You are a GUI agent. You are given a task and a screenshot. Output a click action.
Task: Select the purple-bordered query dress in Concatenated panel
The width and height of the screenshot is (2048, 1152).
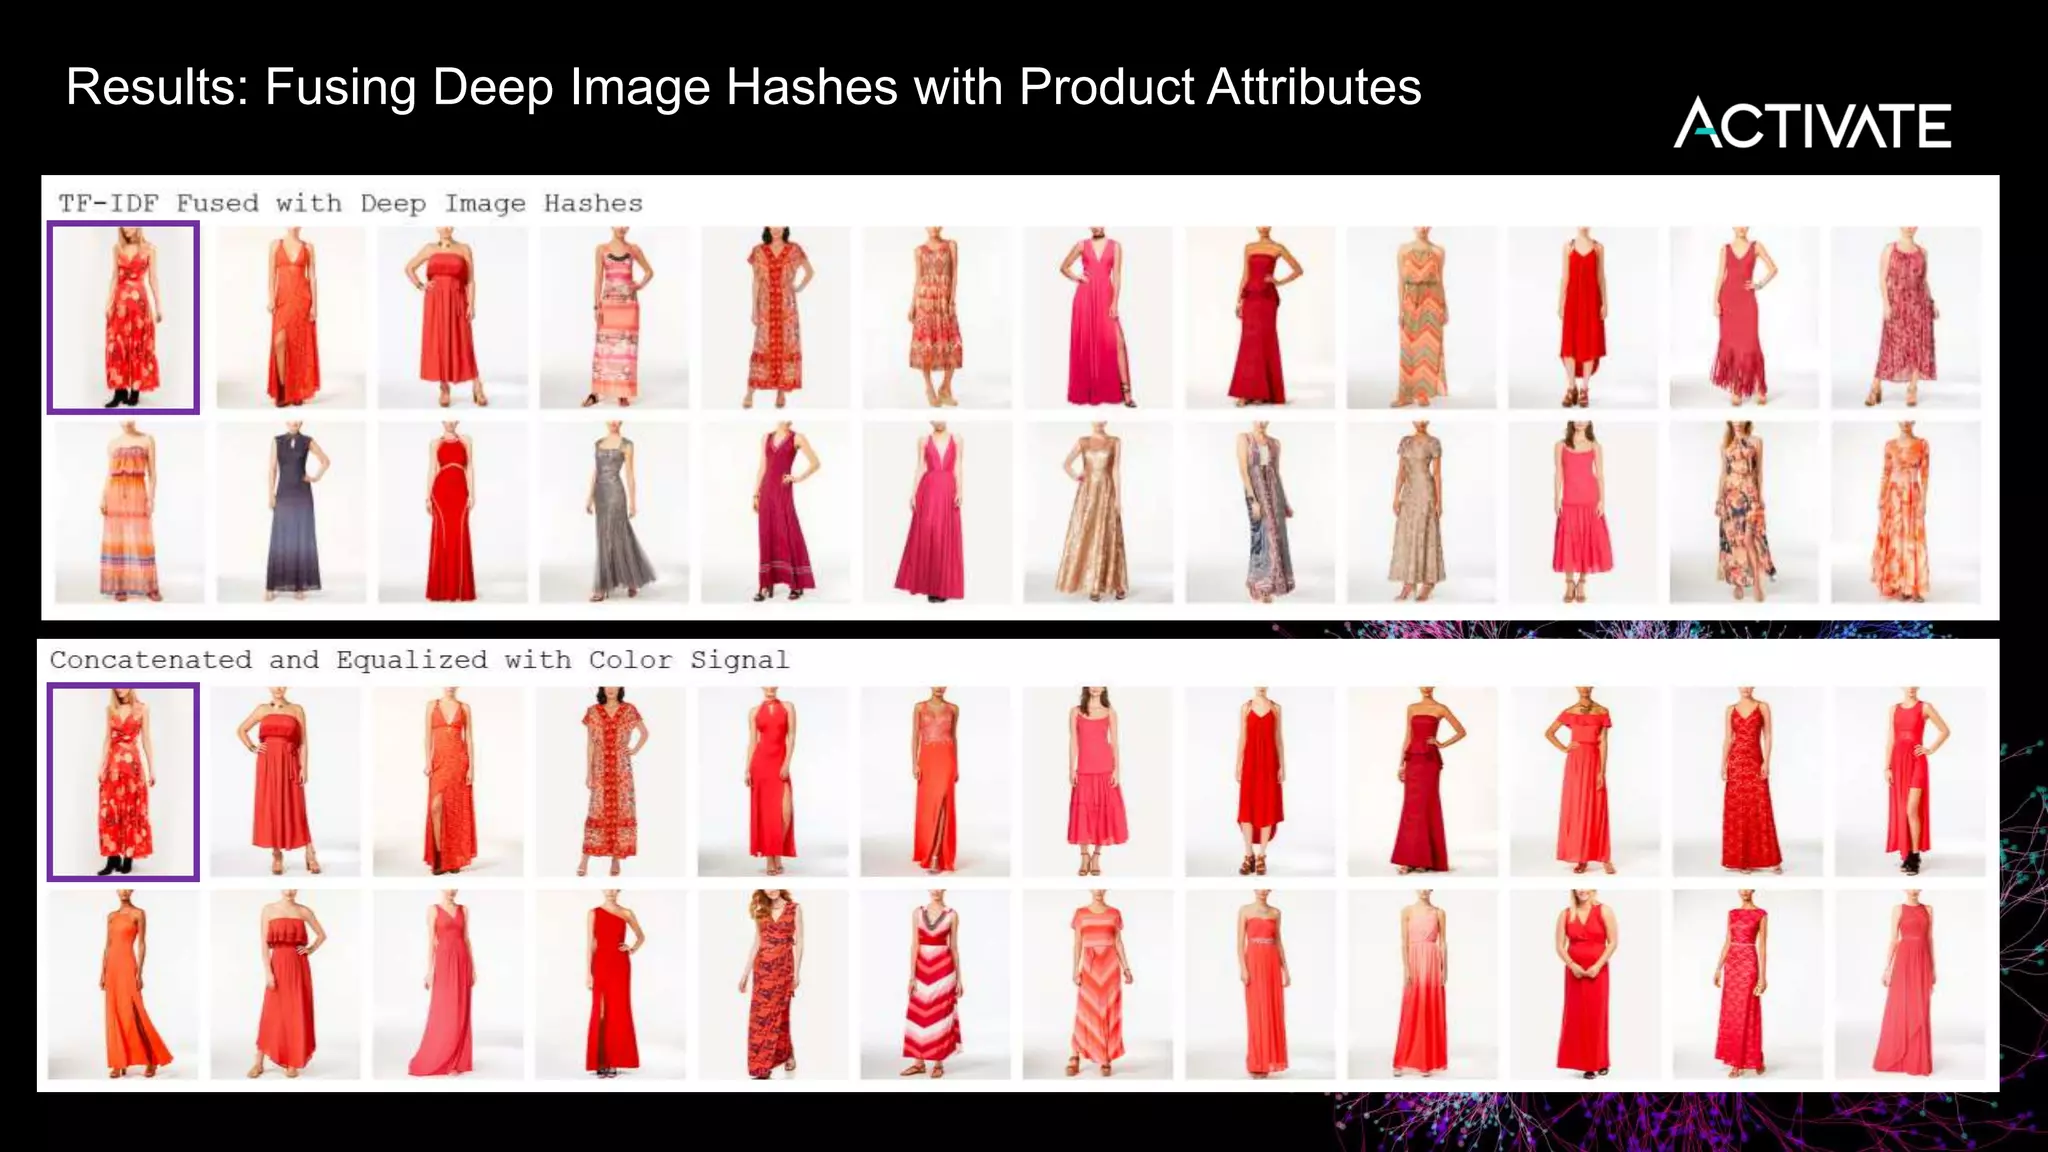[x=123, y=782]
